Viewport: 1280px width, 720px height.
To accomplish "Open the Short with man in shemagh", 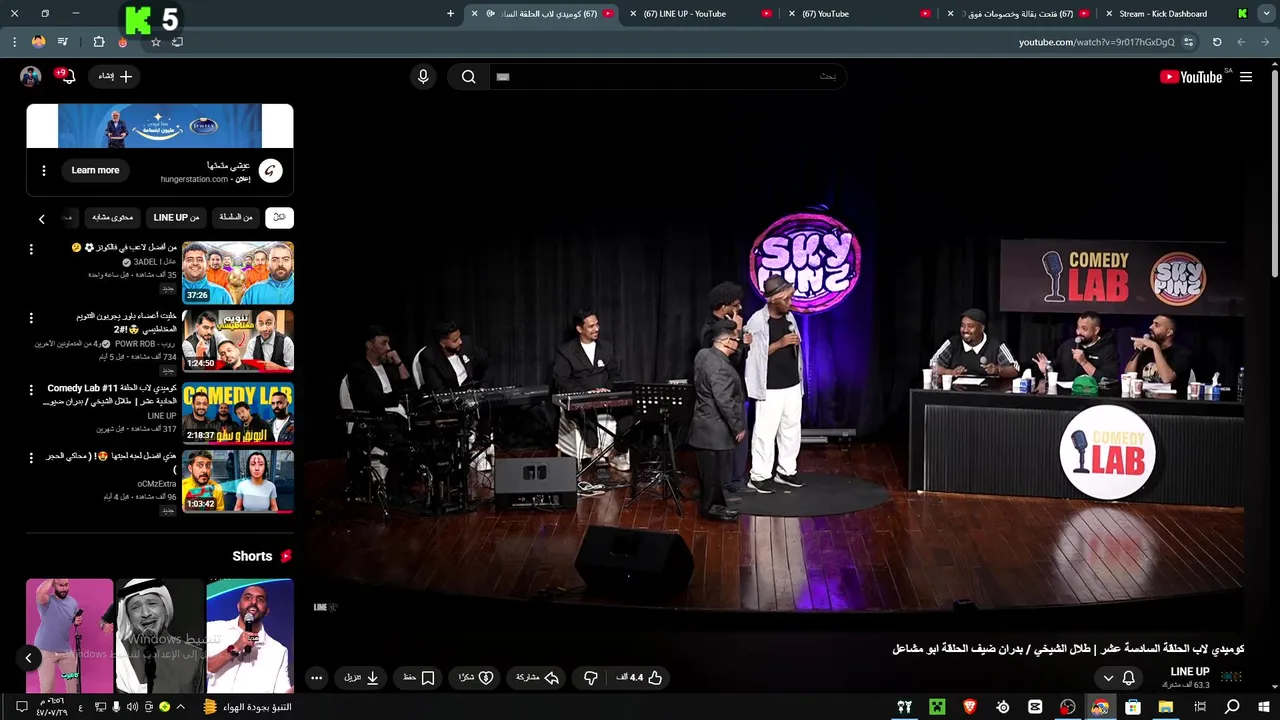I will click(x=160, y=636).
